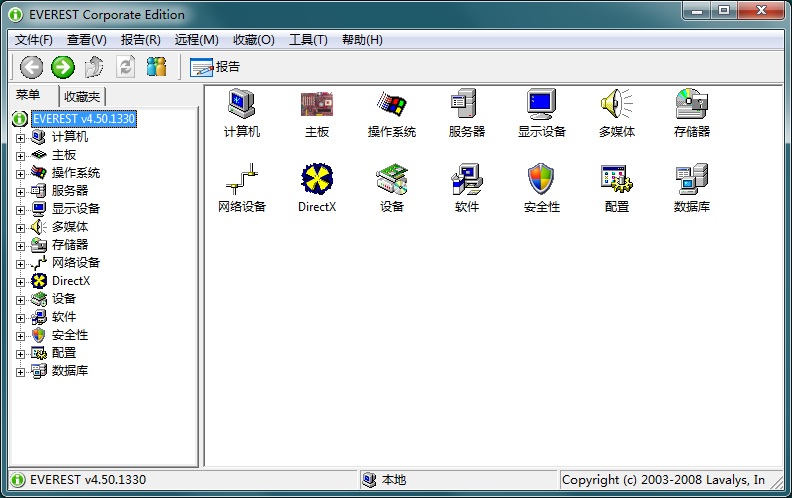Expand the DirectX tree node
The height and width of the screenshot is (498, 792).
(x=20, y=282)
